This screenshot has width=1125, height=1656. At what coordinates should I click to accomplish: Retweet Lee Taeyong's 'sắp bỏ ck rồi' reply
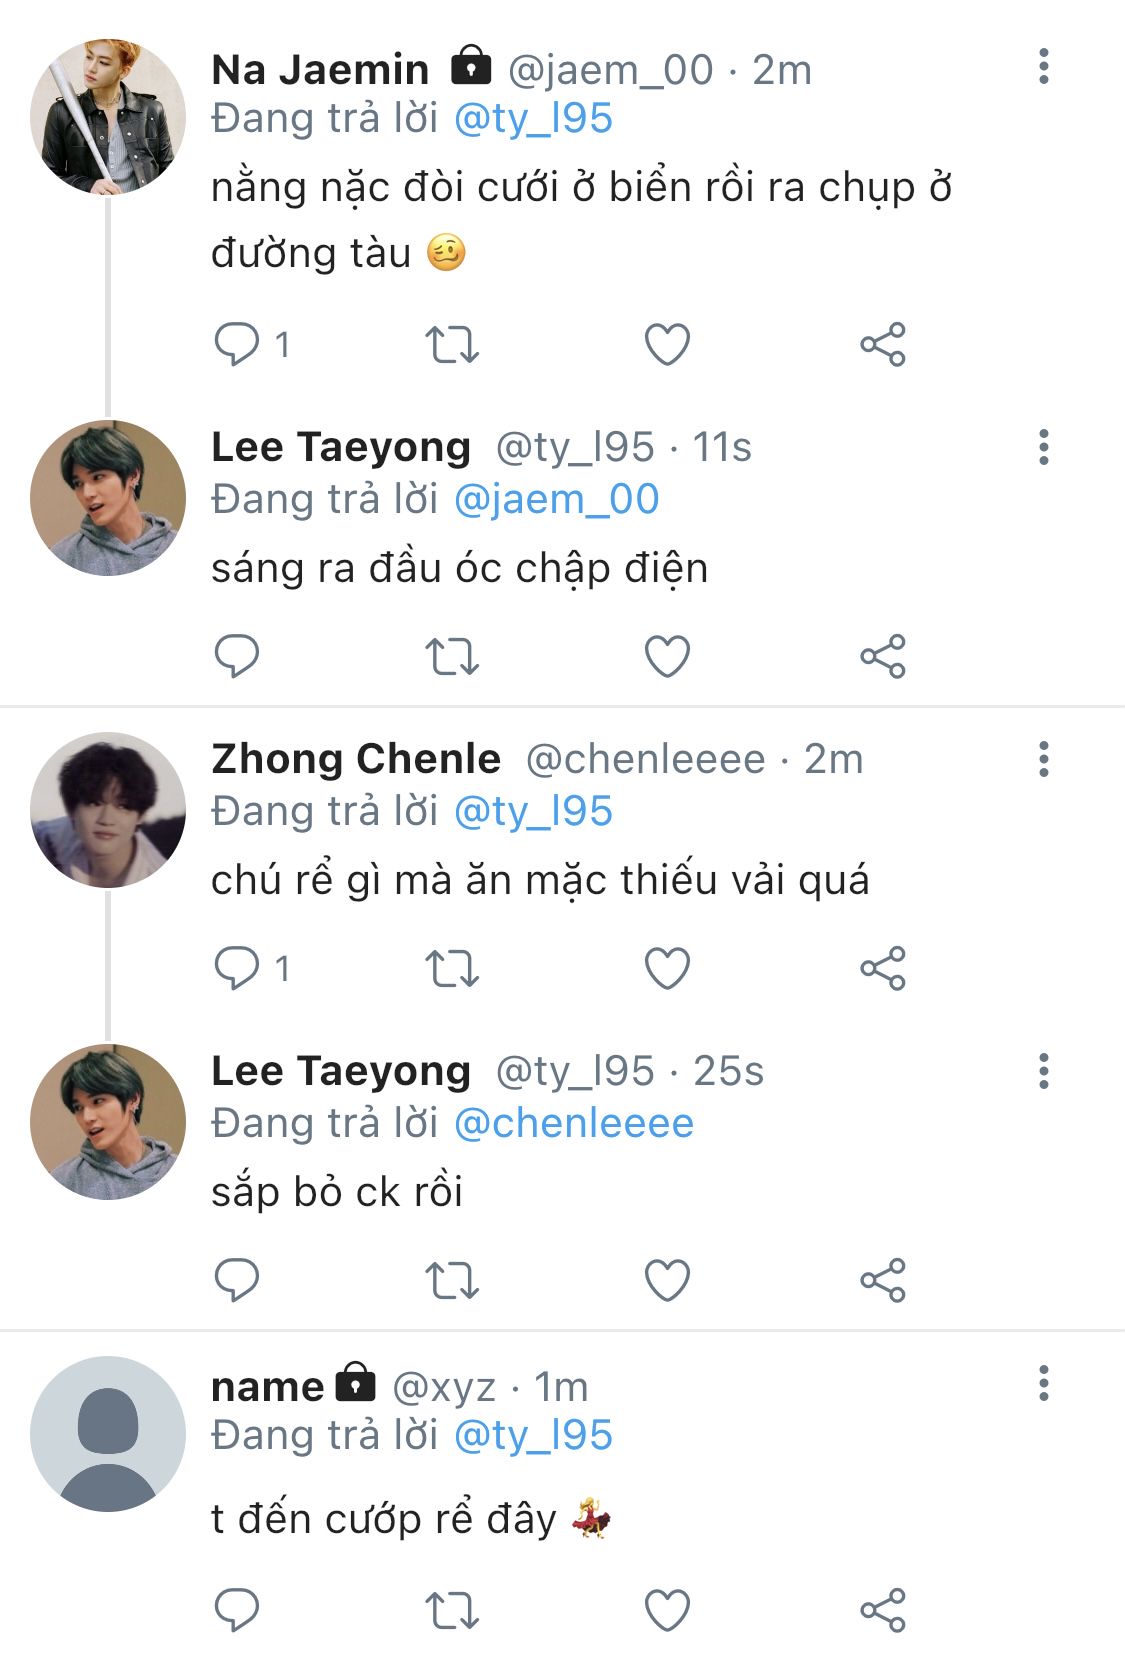tap(452, 1280)
